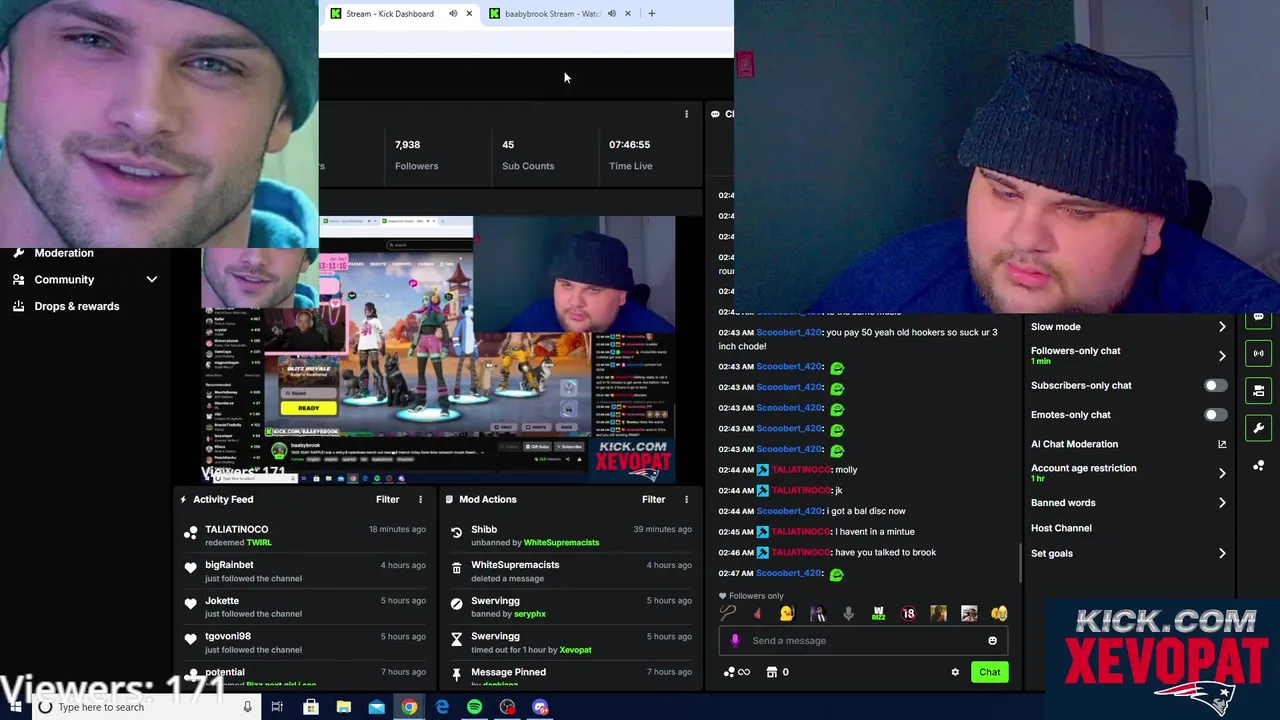
Task: Open TALIATINOCO username at 02:46 AM message
Action: (801, 552)
